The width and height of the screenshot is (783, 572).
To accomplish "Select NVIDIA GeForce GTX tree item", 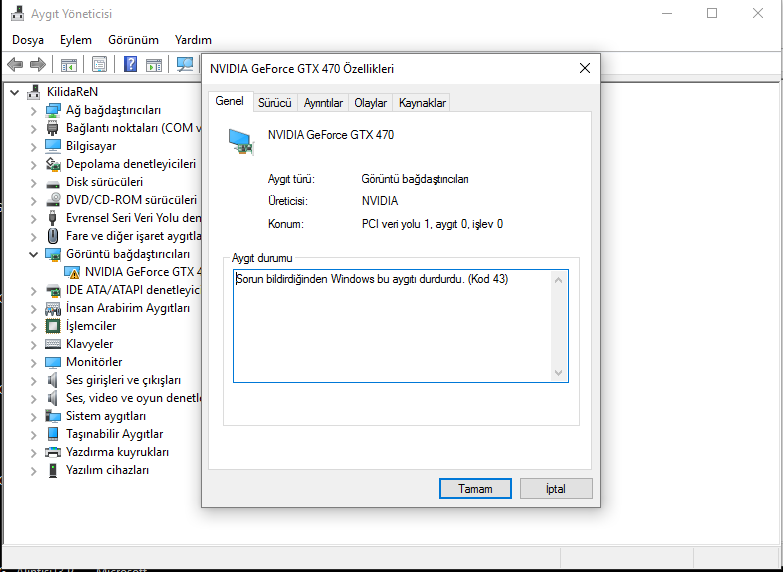I will click(143, 272).
